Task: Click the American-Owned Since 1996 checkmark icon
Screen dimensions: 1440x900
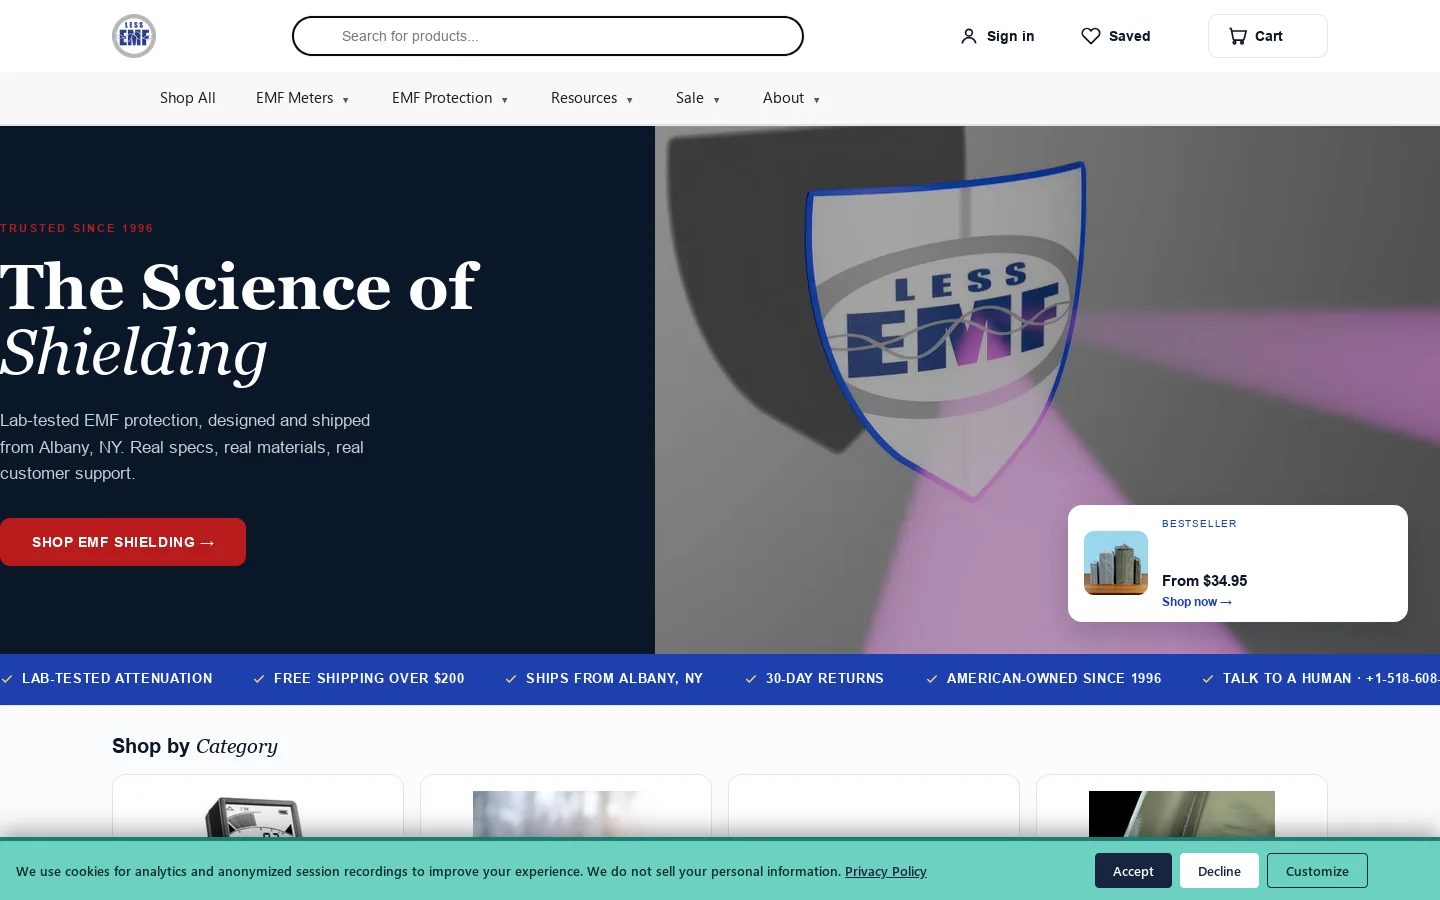Action: tap(932, 679)
